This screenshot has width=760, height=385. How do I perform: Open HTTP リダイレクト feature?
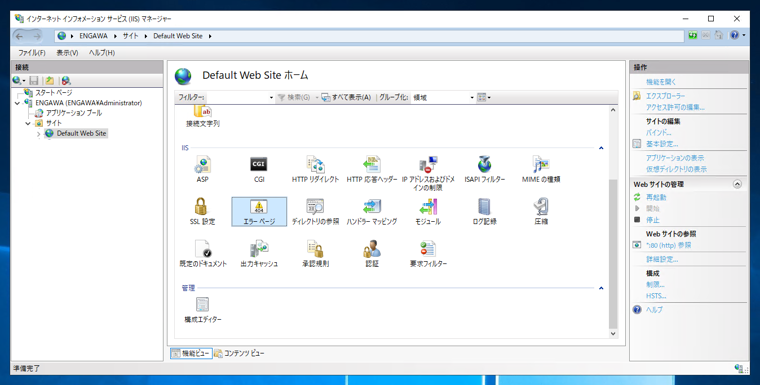[x=315, y=169]
